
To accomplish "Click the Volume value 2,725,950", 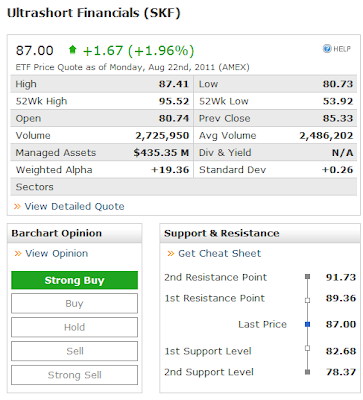I will click(x=162, y=136).
